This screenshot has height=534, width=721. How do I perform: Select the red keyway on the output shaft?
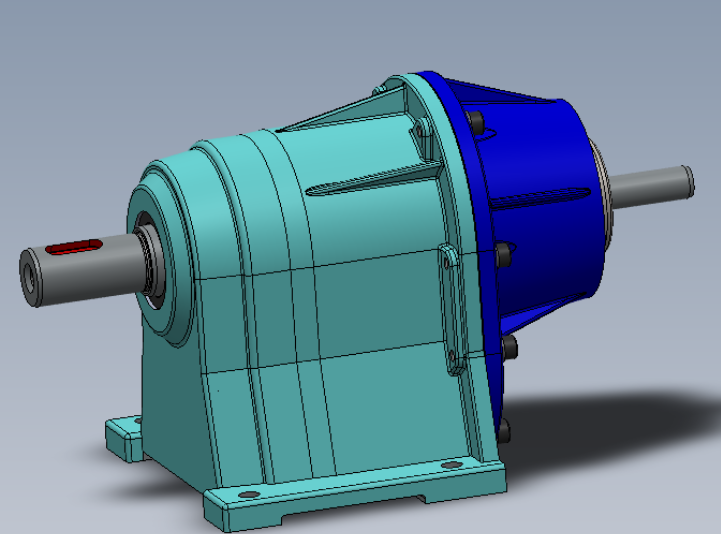pyautogui.click(x=74, y=247)
